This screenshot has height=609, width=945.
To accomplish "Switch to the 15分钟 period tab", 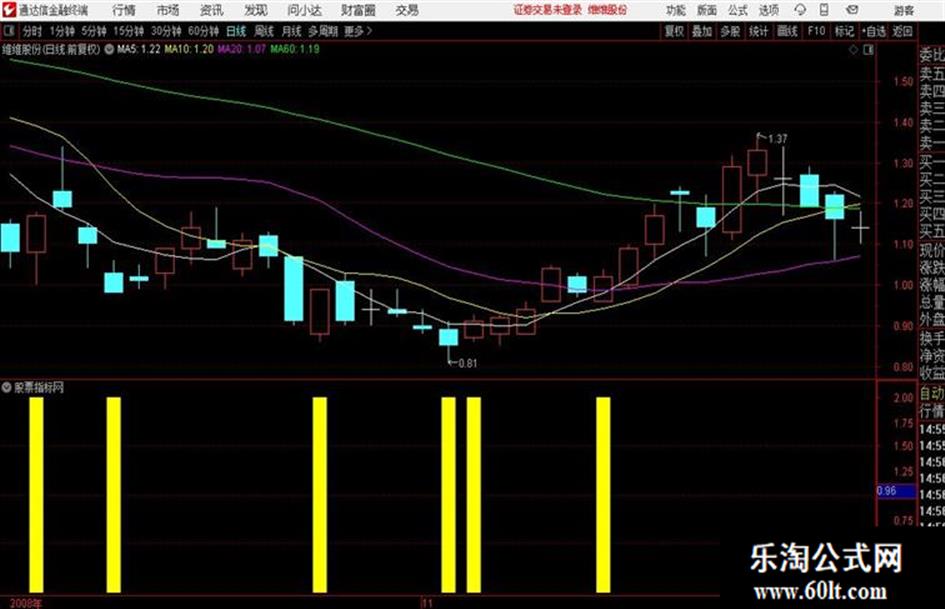I will pos(128,31).
